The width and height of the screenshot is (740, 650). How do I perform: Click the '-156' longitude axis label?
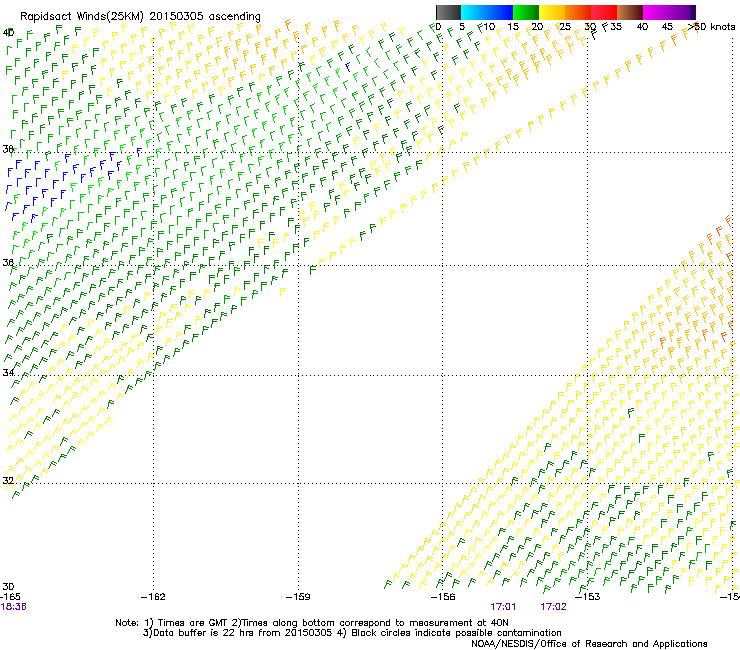point(443,597)
